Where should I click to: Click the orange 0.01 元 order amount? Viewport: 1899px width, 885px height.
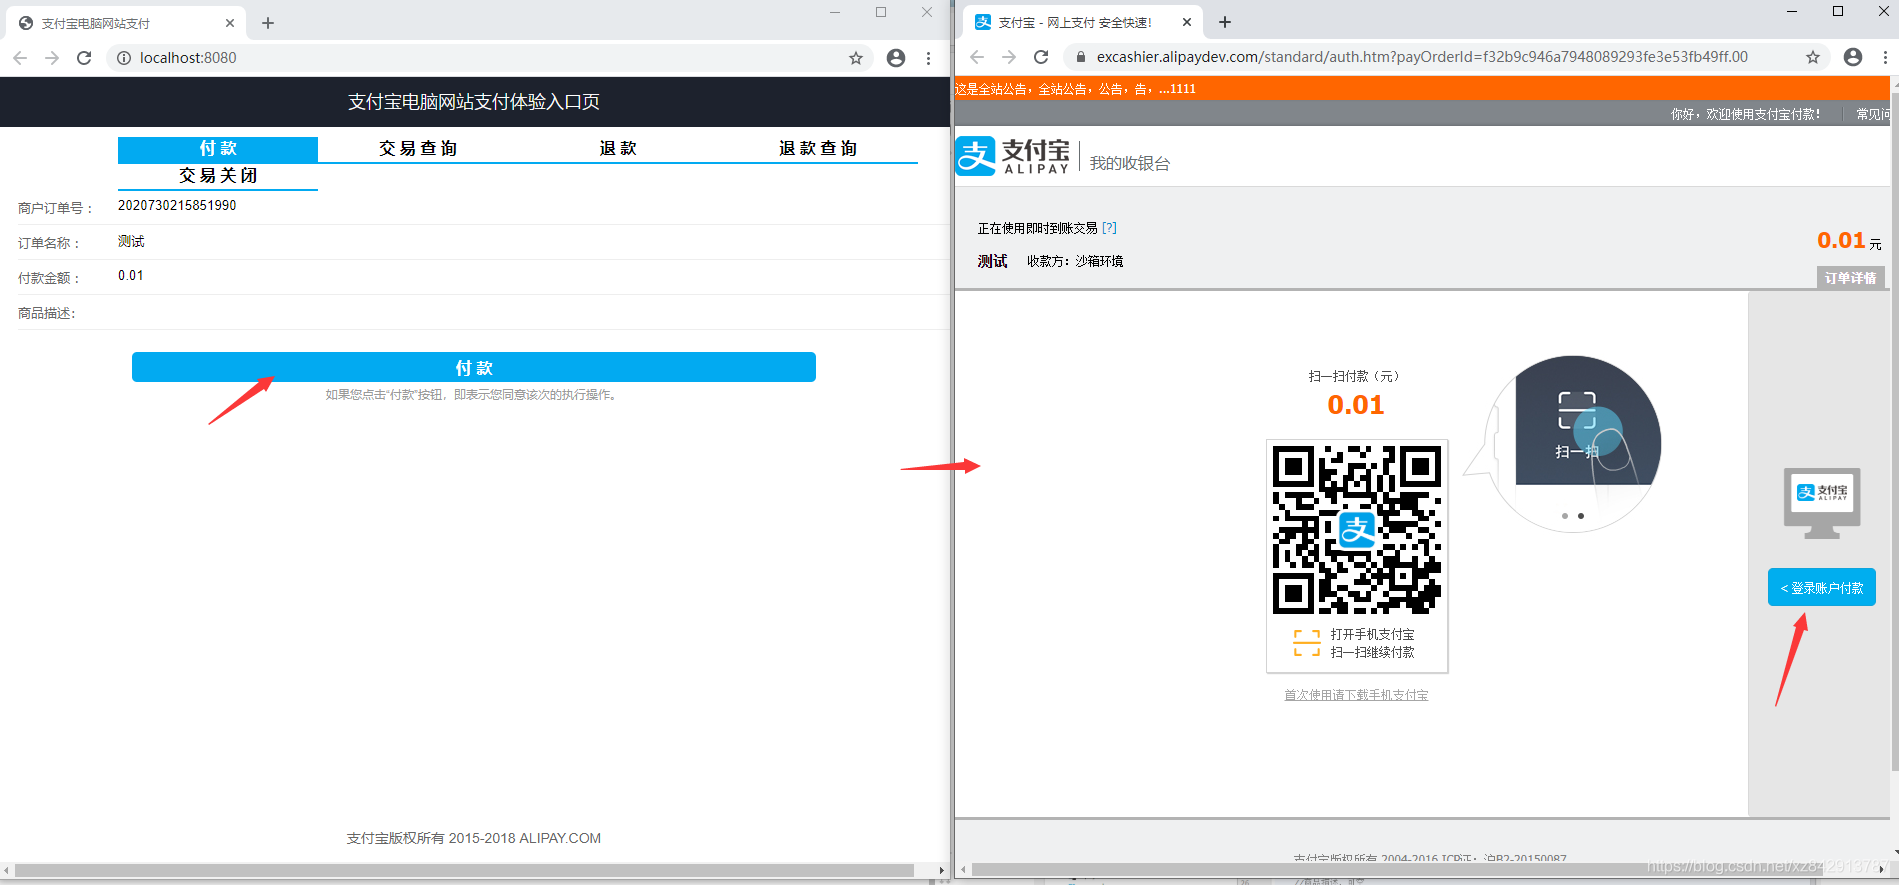pyautogui.click(x=1849, y=240)
